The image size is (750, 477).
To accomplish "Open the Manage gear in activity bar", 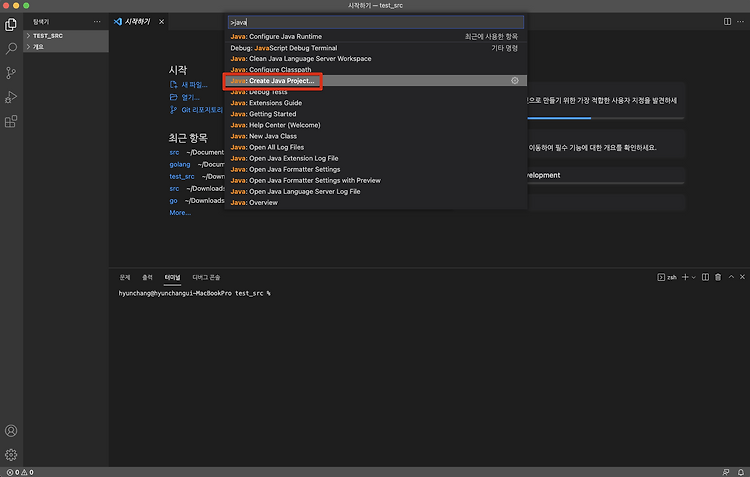I will pos(11,455).
